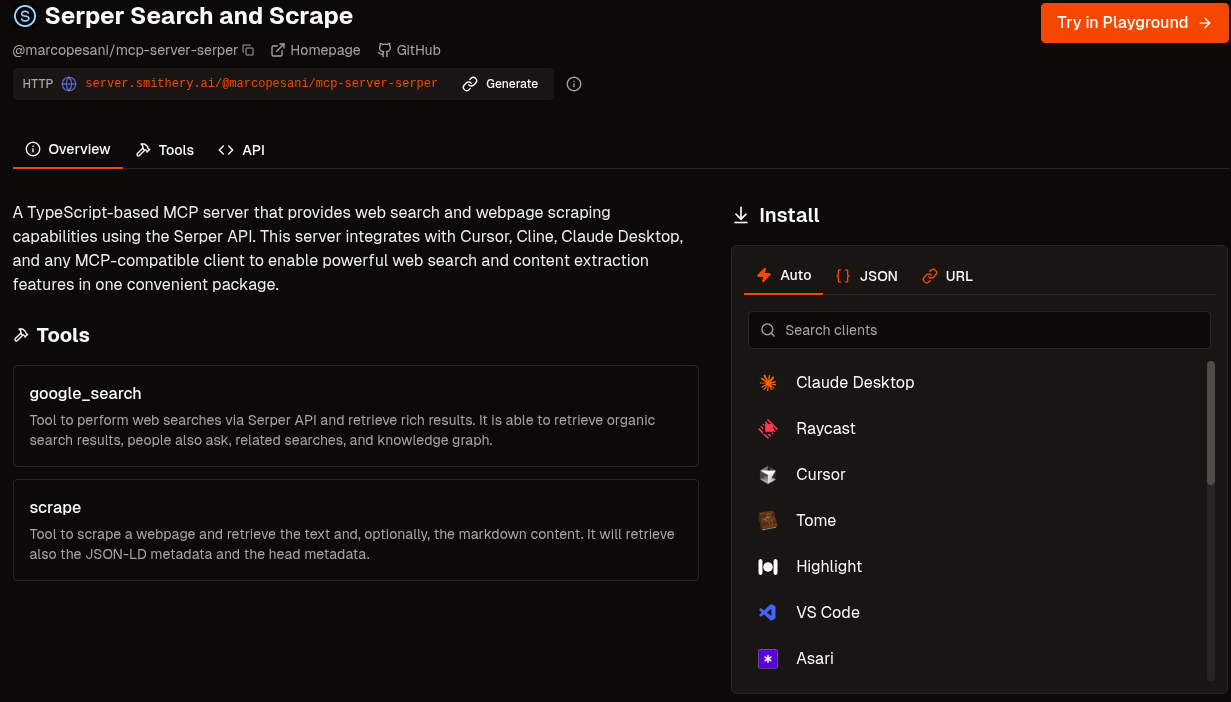Open the Homepage link
This screenshot has width=1231, height=702.
coord(315,50)
